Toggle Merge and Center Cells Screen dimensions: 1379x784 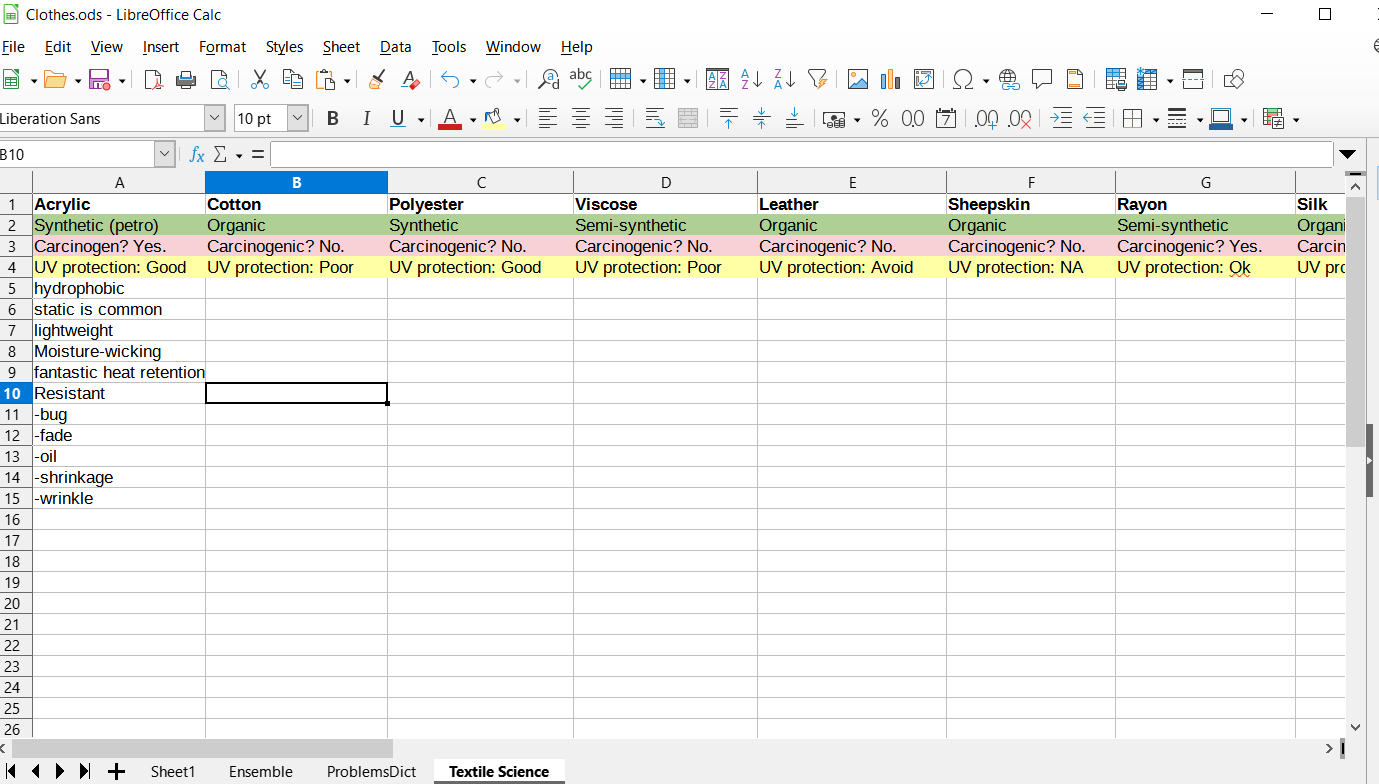[688, 119]
